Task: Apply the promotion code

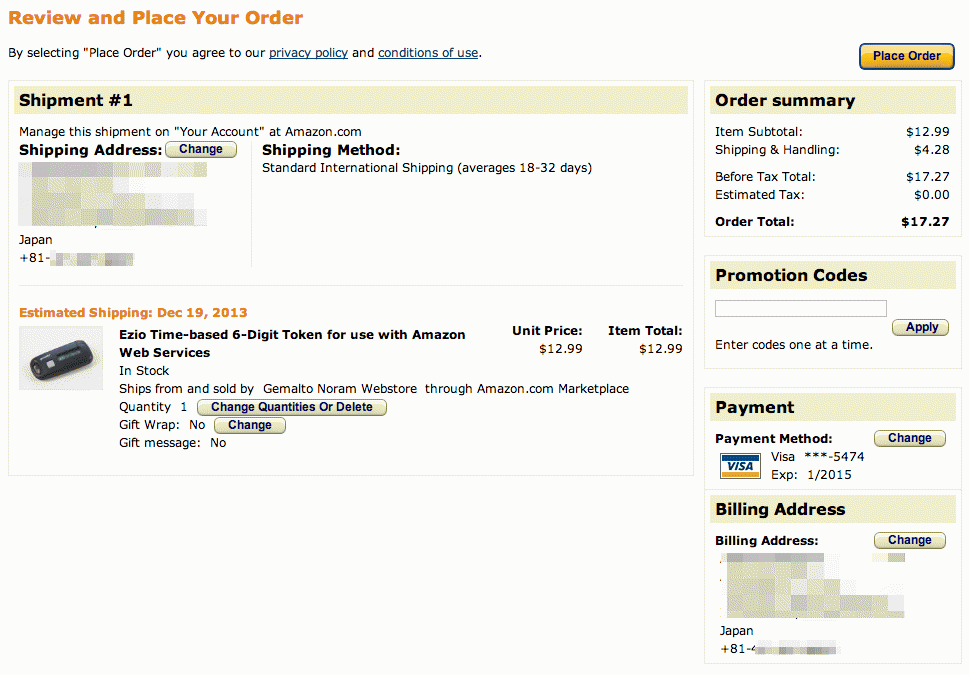Action: (x=922, y=328)
